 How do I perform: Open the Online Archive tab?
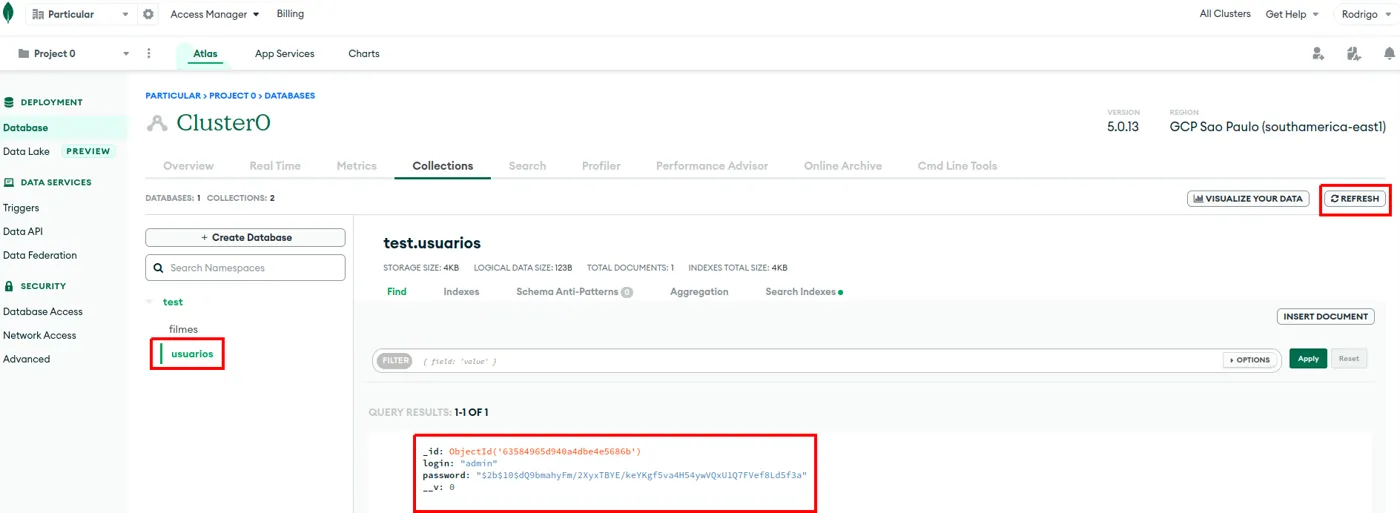click(x=843, y=166)
